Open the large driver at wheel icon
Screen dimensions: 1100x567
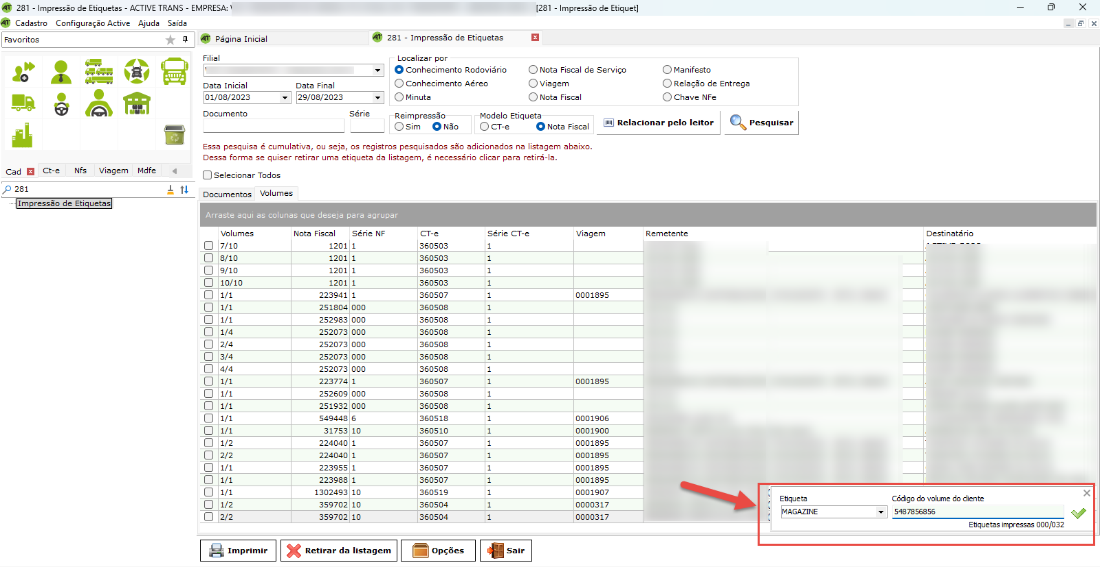click(99, 103)
